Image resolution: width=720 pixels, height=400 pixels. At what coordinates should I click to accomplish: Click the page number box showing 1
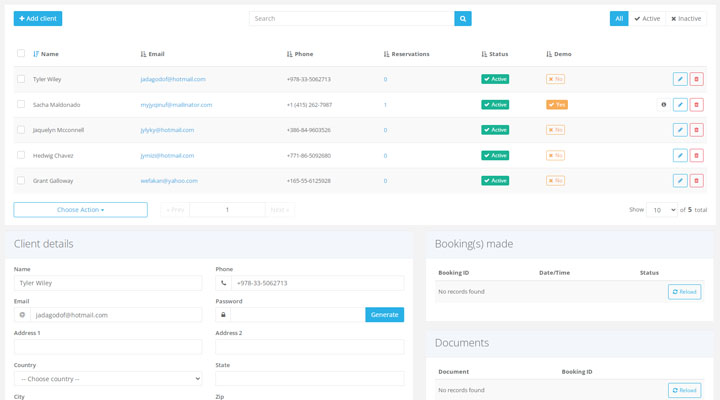tap(227, 210)
